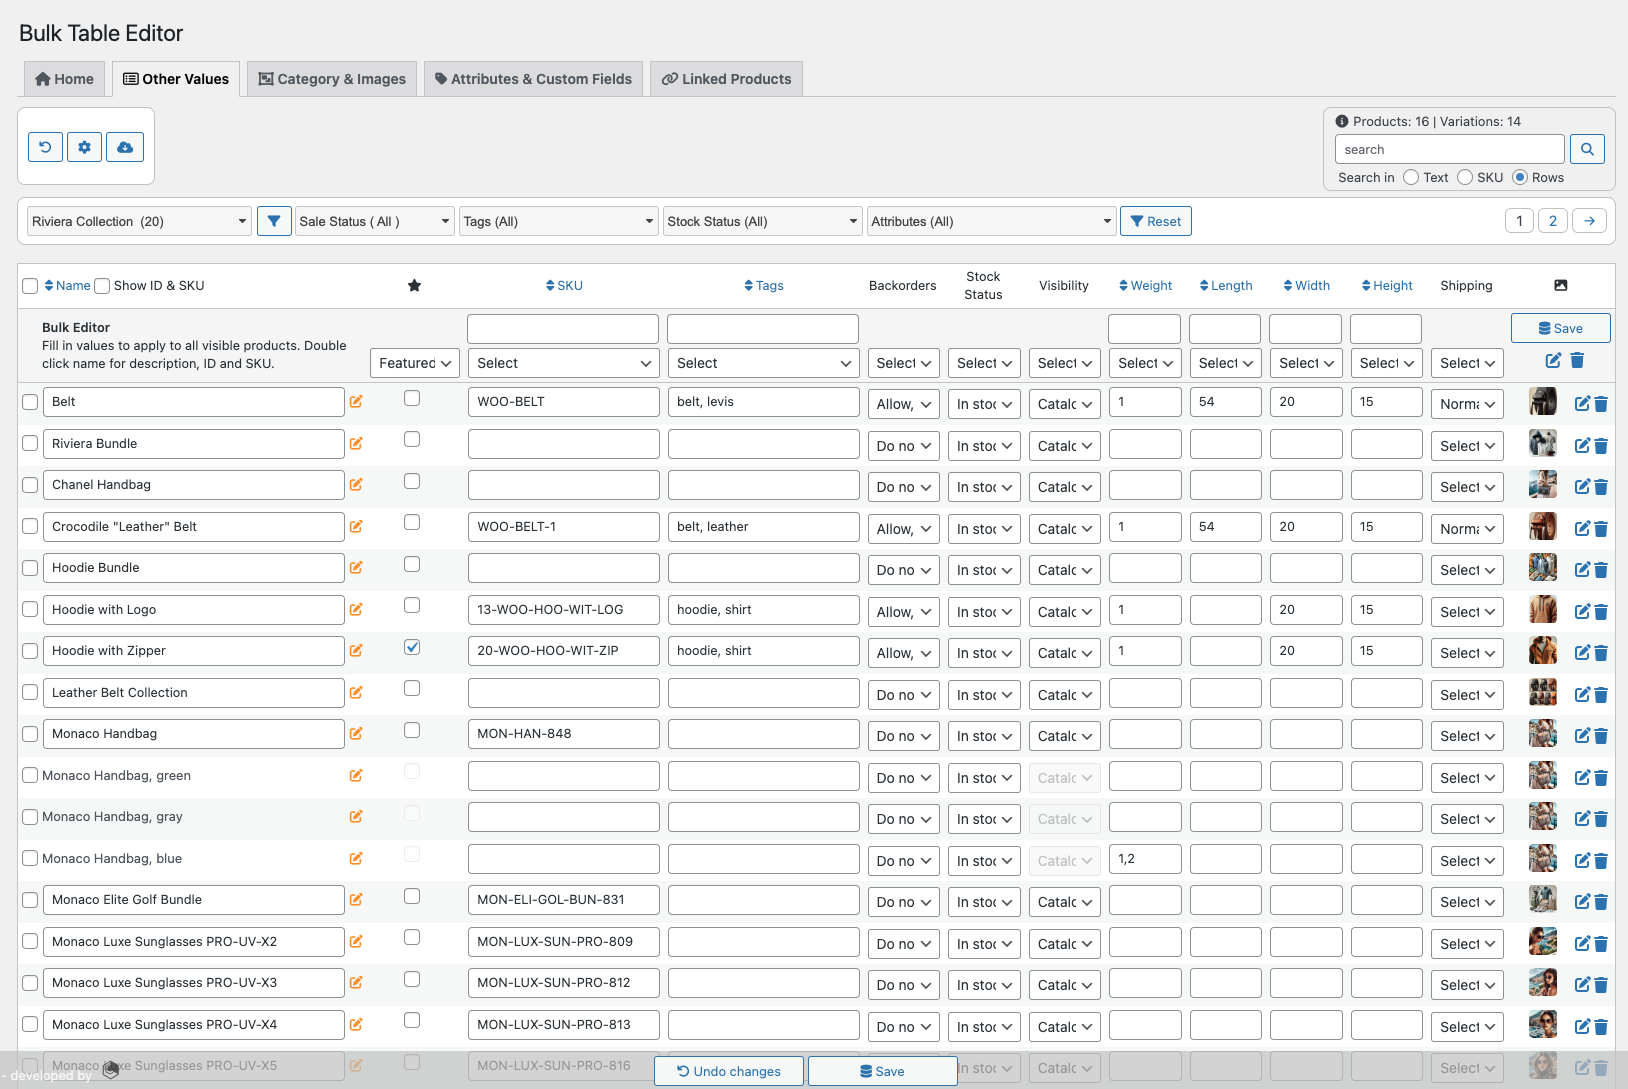1628x1089 pixels.
Task: Click the Undo changes button at bottom
Action: click(728, 1070)
